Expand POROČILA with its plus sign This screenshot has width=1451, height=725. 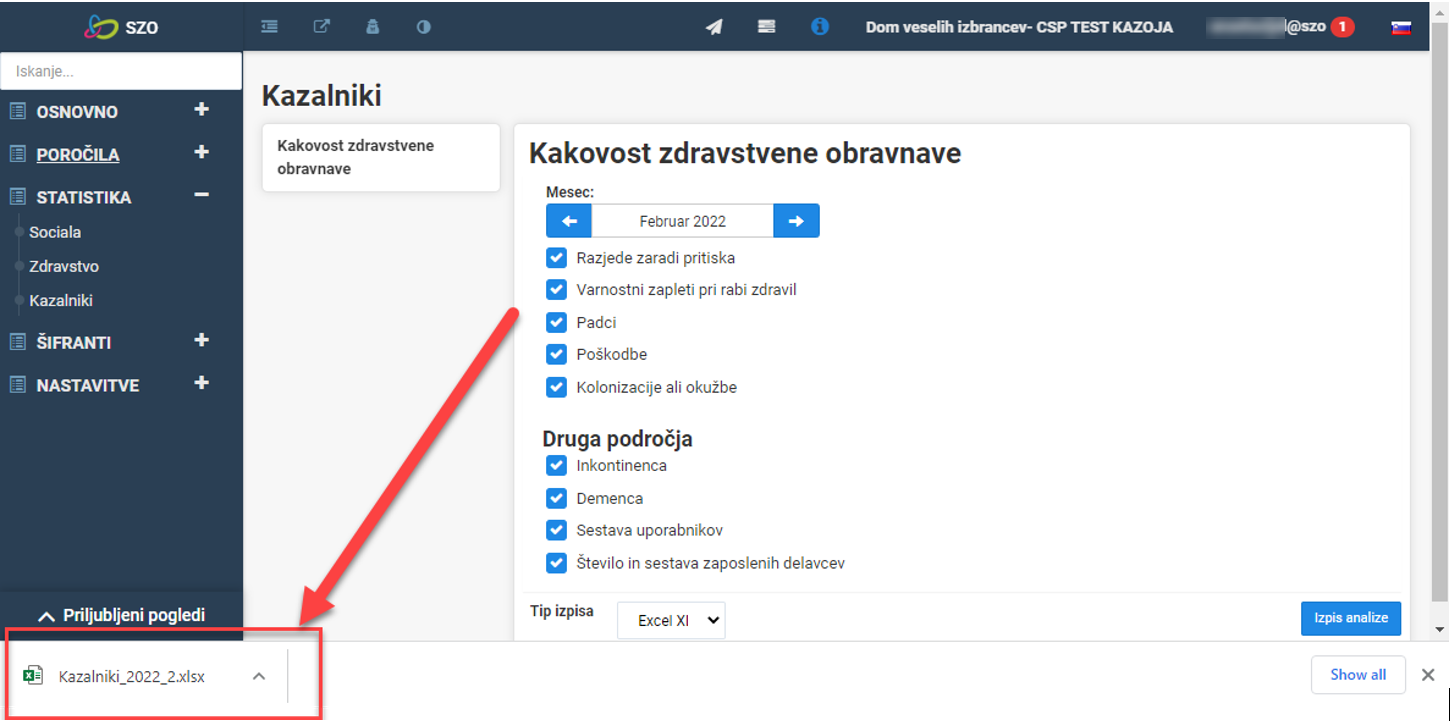pyautogui.click(x=201, y=152)
